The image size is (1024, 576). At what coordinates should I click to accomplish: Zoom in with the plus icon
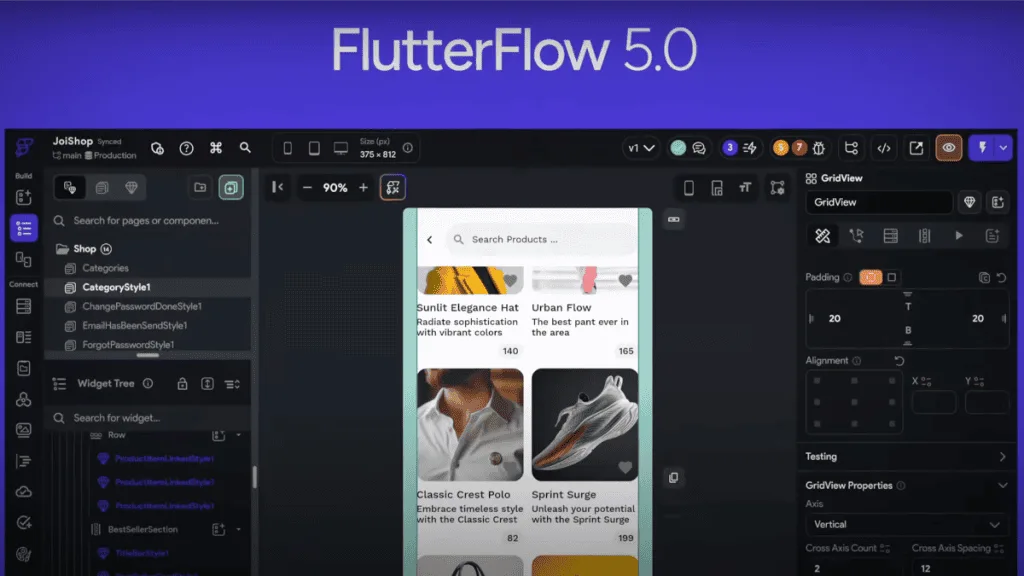(x=363, y=187)
